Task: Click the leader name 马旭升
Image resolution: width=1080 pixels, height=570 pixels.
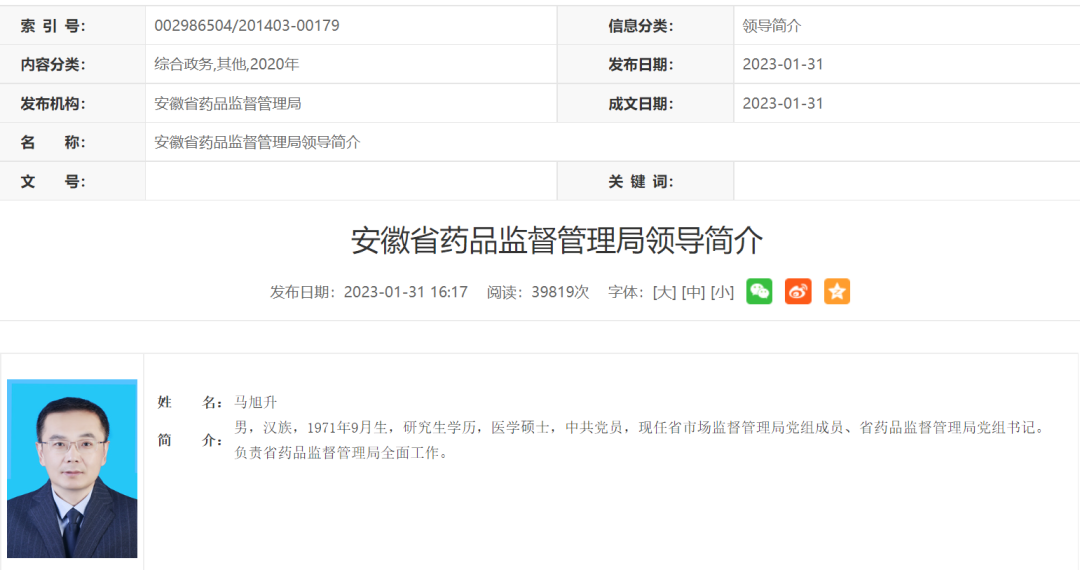Action: pyautogui.click(x=256, y=402)
